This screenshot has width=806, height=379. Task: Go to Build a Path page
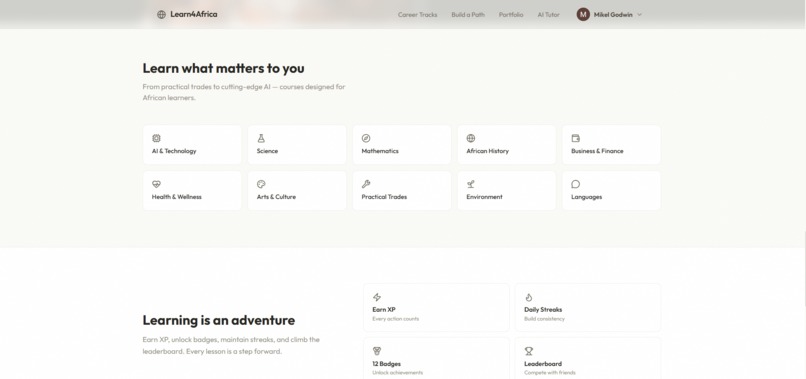point(468,14)
